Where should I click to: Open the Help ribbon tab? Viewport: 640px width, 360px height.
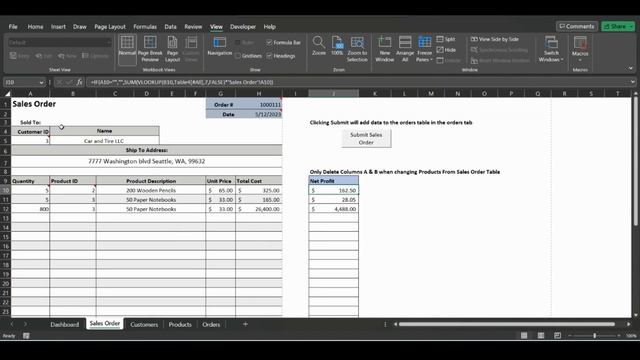point(269,27)
